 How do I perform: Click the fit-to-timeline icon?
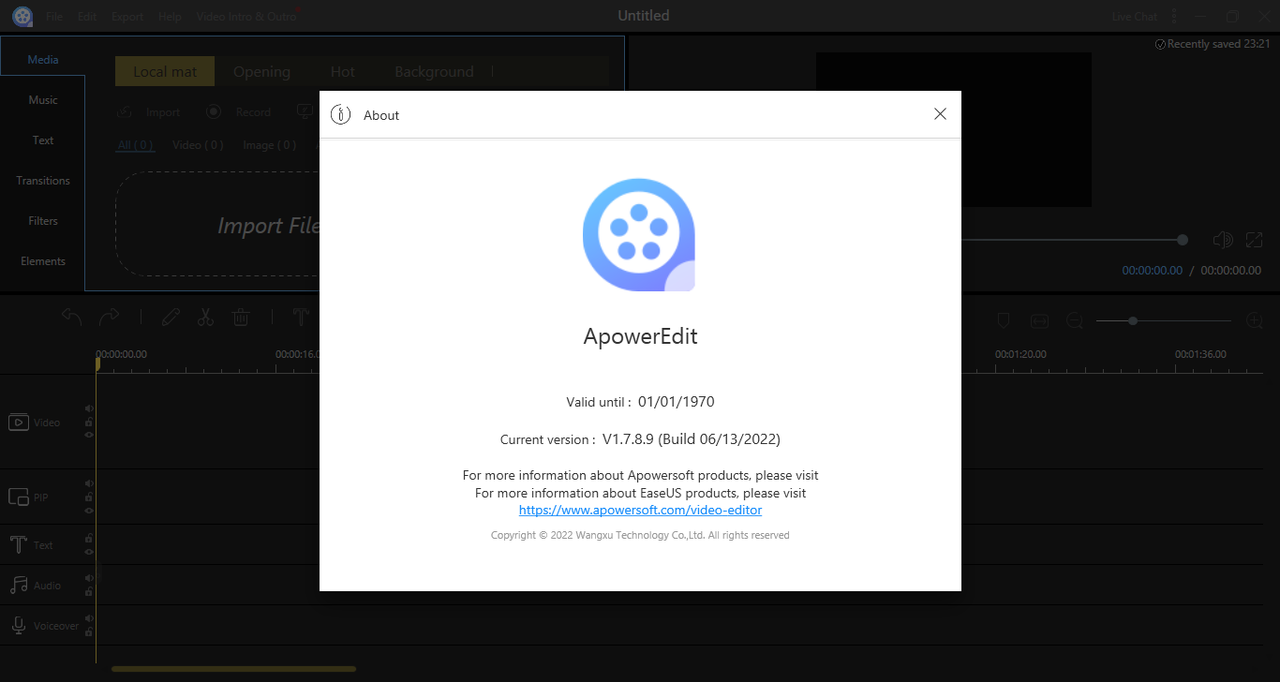tap(1039, 320)
